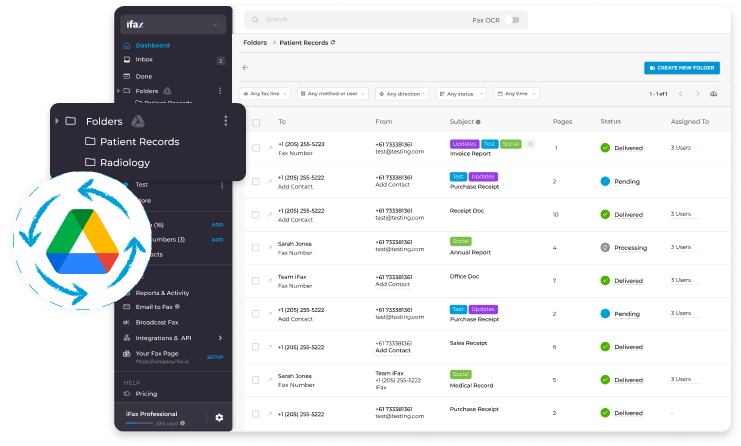Click the Broadcast Fax megaphone icon
Screen dimensions: 741x446
127,322
